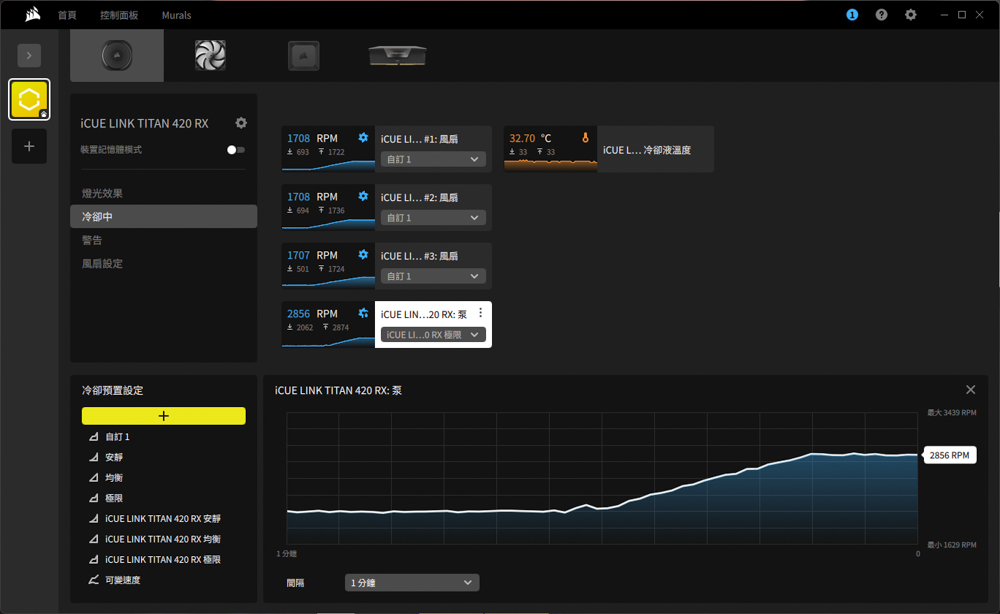The height and width of the screenshot is (614, 1000).
Task: Click the 2856 RPM graph value label
Action: 950,455
